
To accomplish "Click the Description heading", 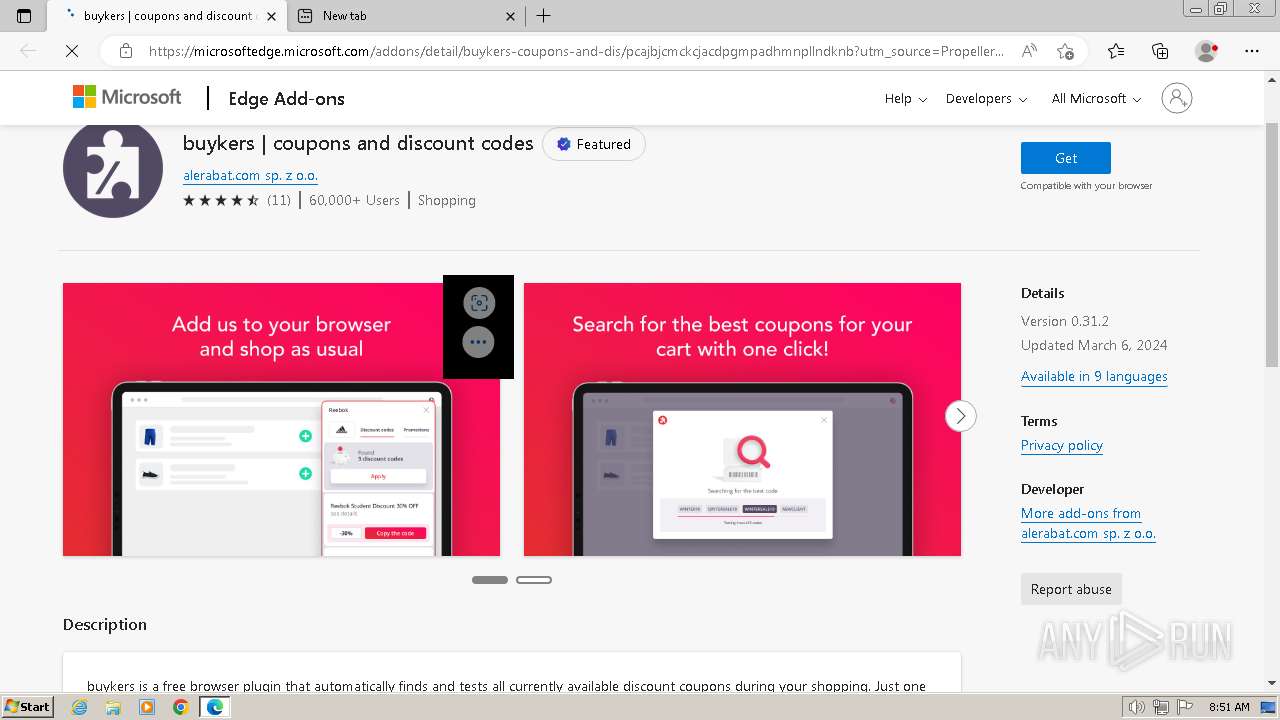I will click(x=105, y=624).
